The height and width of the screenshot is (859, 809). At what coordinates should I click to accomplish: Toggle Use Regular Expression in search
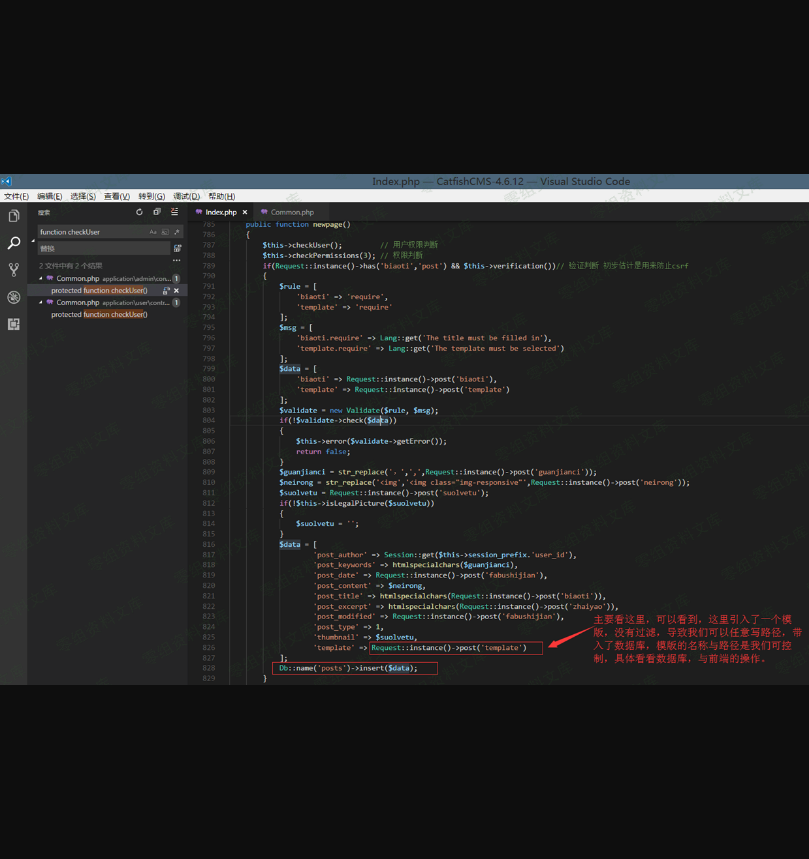[176, 232]
